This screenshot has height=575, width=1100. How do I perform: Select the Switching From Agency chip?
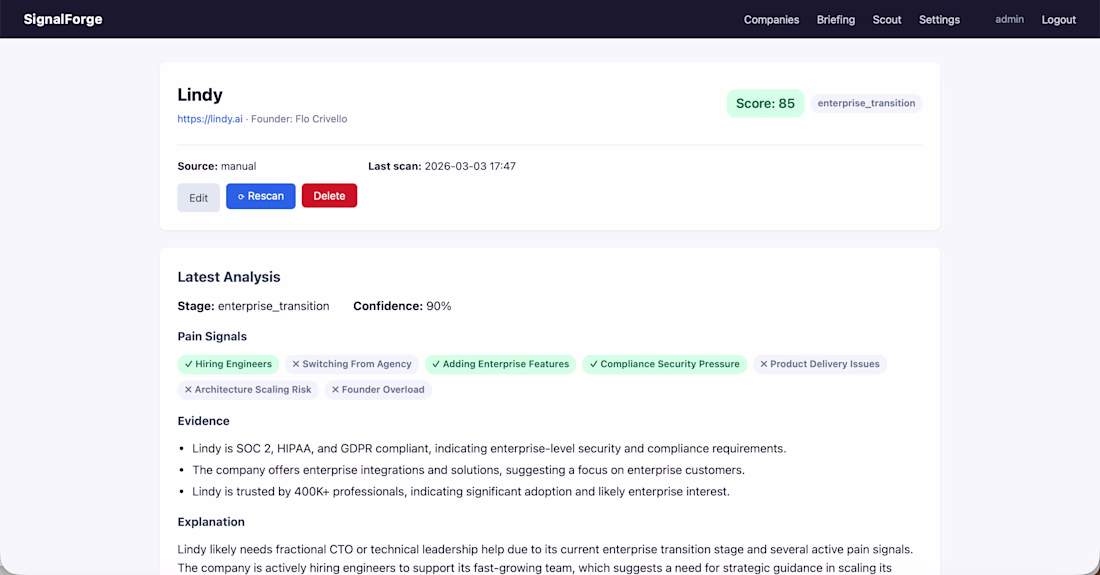click(x=351, y=364)
